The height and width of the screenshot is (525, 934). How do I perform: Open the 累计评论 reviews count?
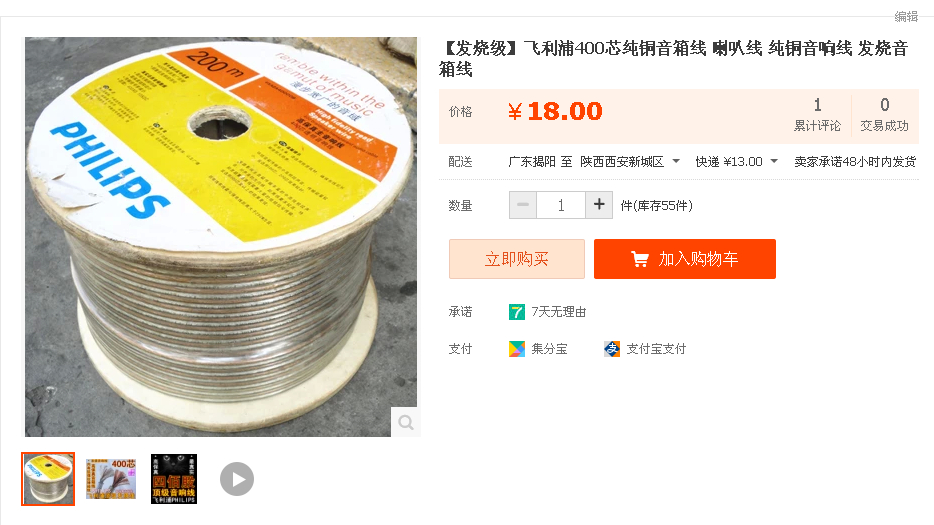coord(817,114)
